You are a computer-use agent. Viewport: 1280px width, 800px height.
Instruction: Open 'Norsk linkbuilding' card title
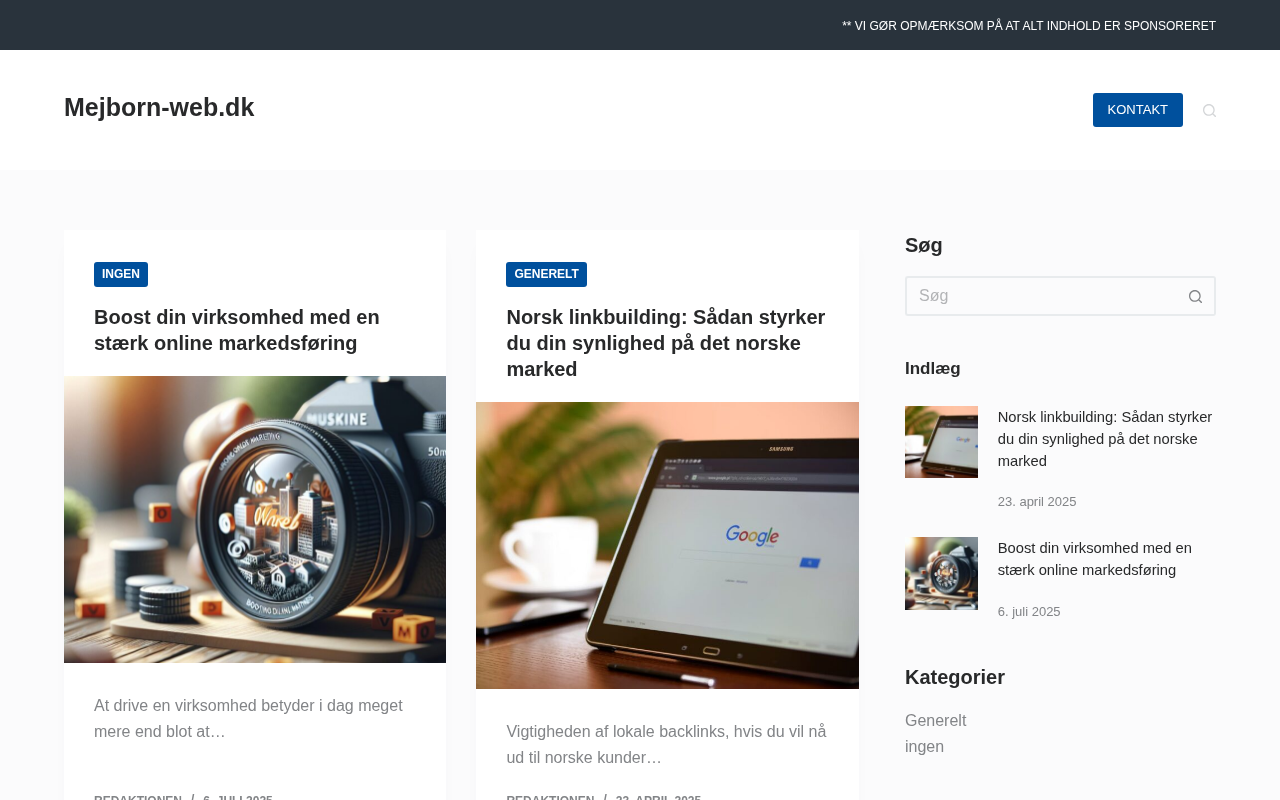(x=666, y=343)
